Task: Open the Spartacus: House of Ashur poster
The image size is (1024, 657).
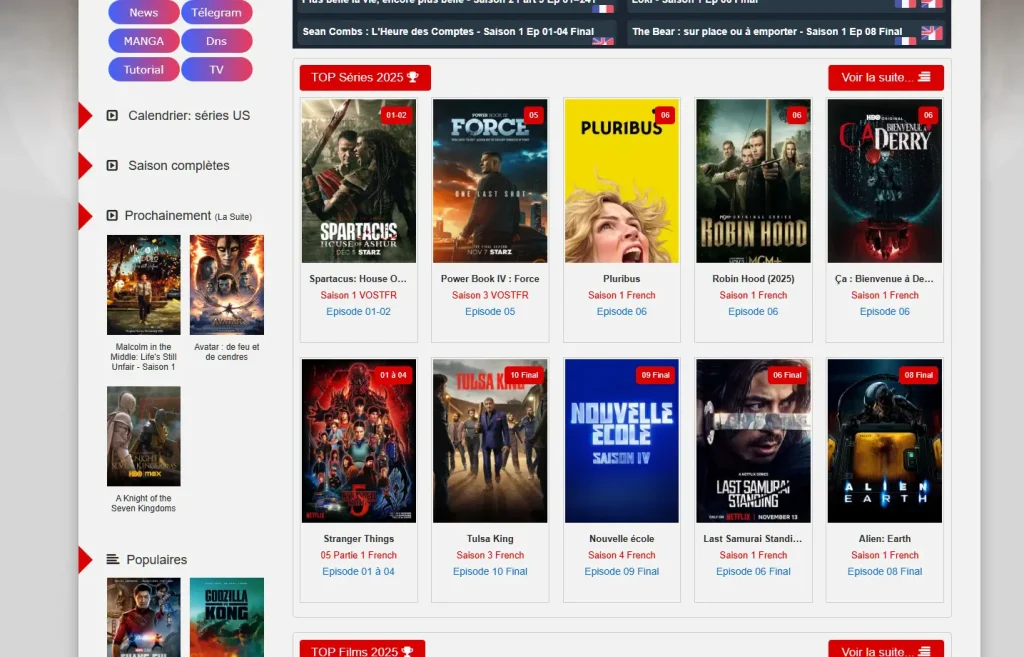Action: tap(359, 181)
